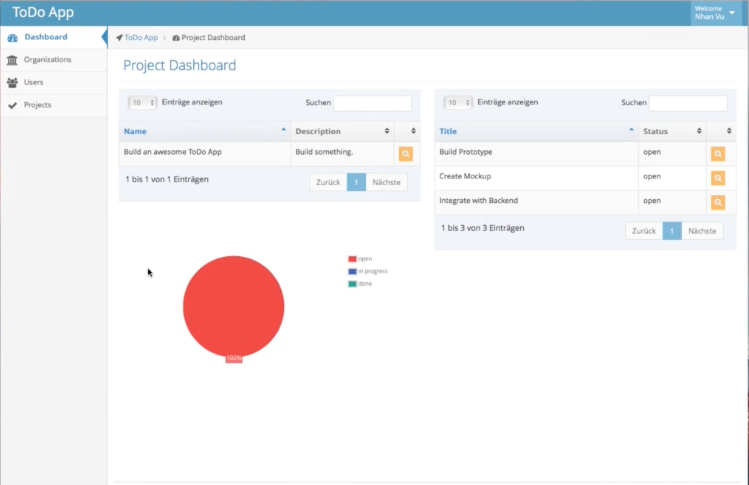Click Nächste button under projects table
The height and width of the screenshot is (485, 749).
pyautogui.click(x=386, y=183)
